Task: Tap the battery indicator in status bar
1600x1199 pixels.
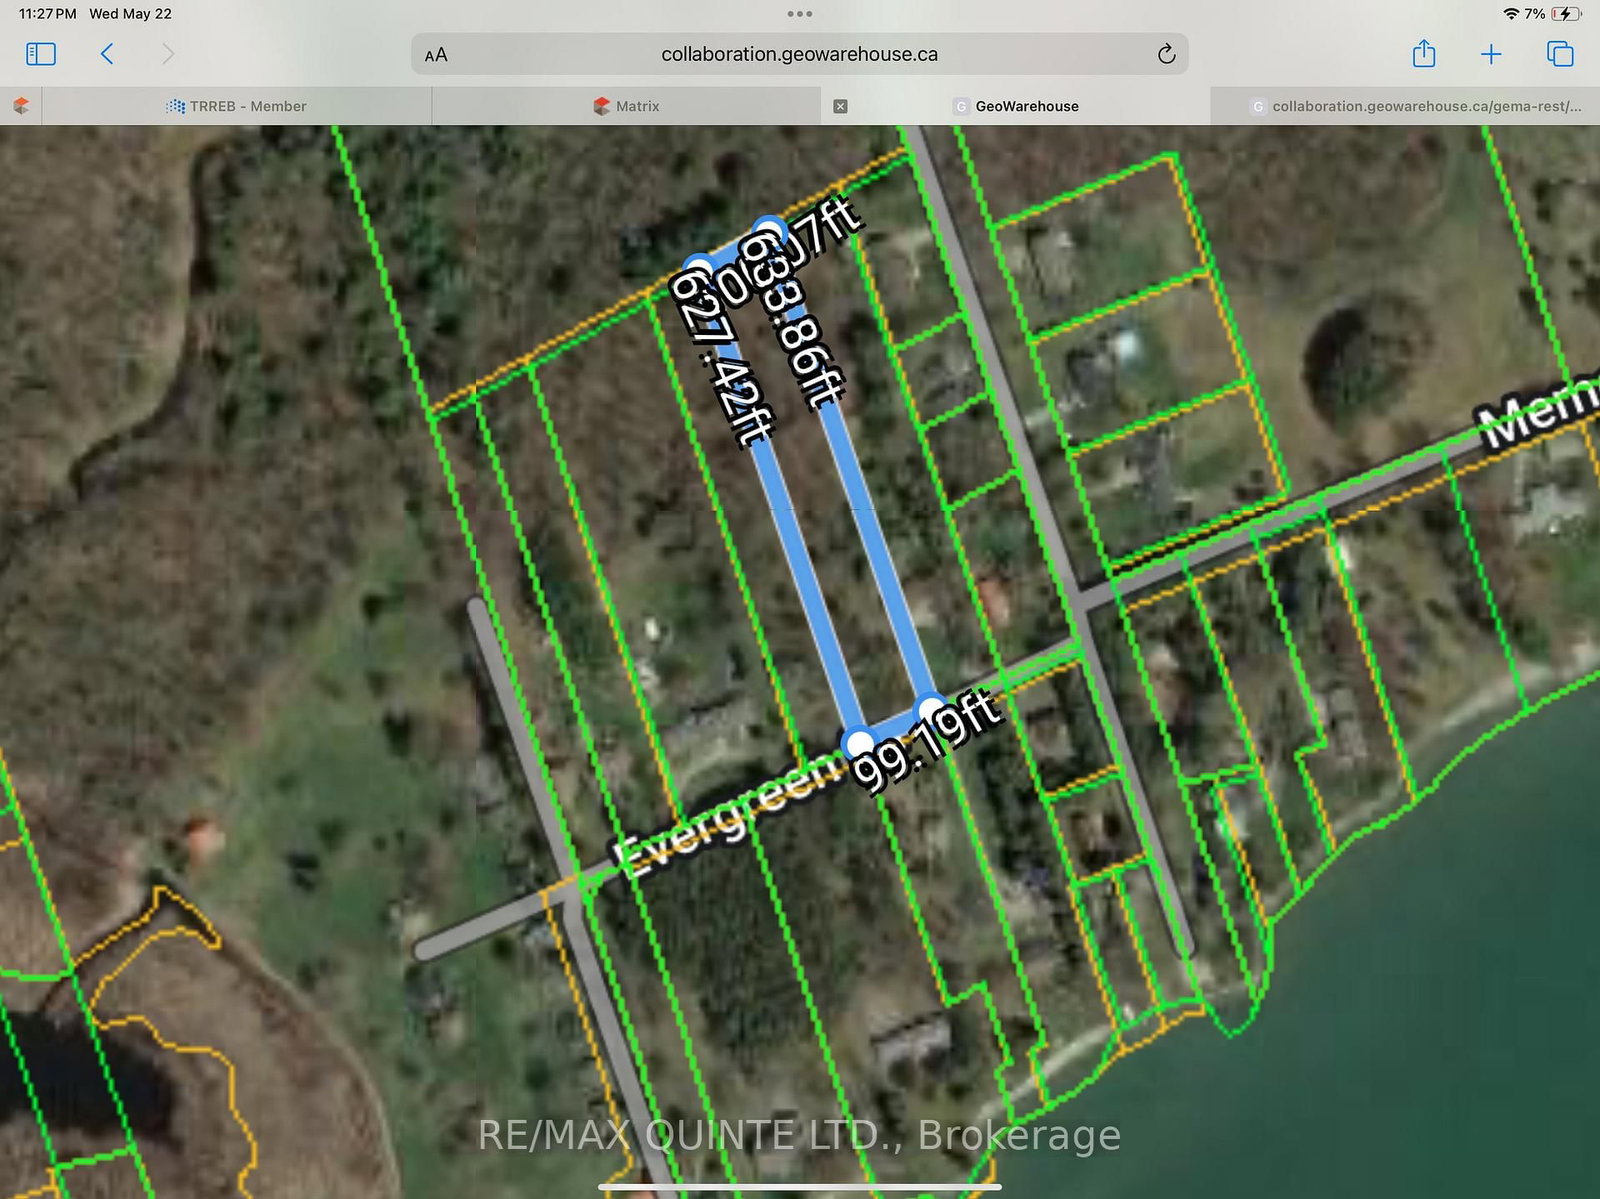Action: (x=1566, y=14)
